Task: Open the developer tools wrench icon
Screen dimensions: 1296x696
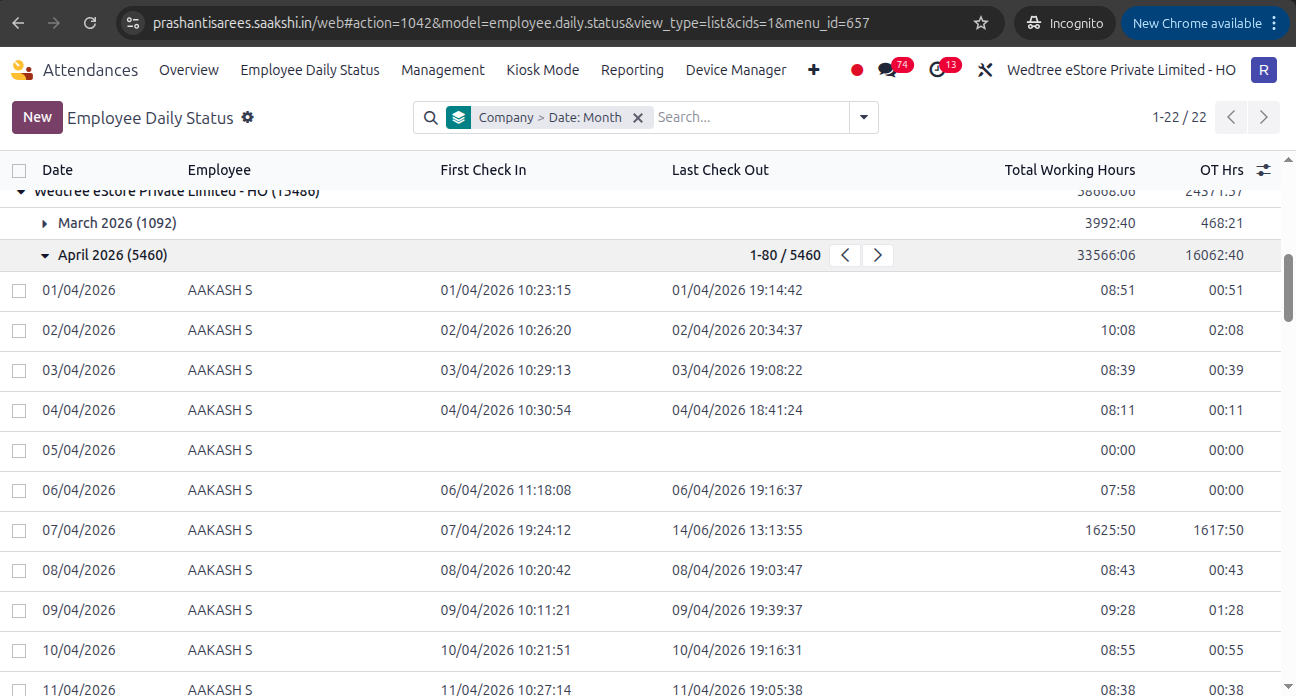Action: pyautogui.click(x=985, y=70)
